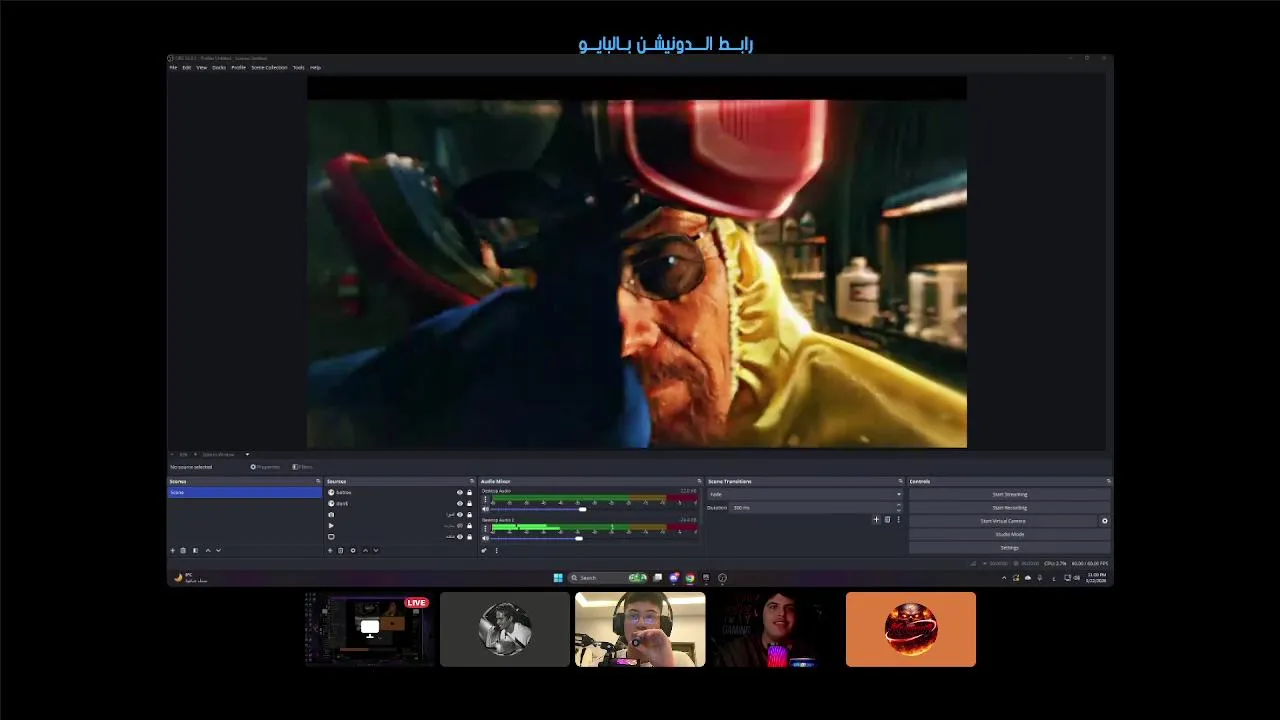This screenshot has height=720, width=1280.
Task: Click Start Recording button
Action: click(1010, 508)
